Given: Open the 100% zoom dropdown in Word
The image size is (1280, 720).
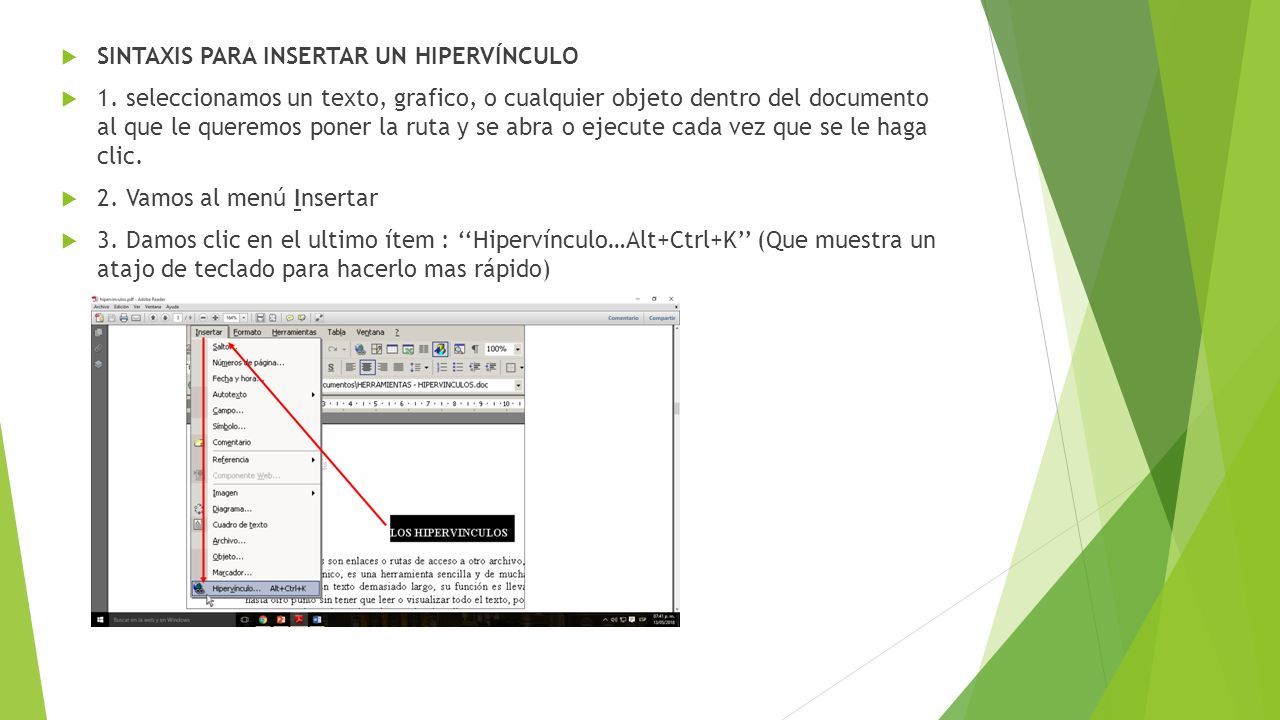Looking at the screenshot, I should coord(518,349).
